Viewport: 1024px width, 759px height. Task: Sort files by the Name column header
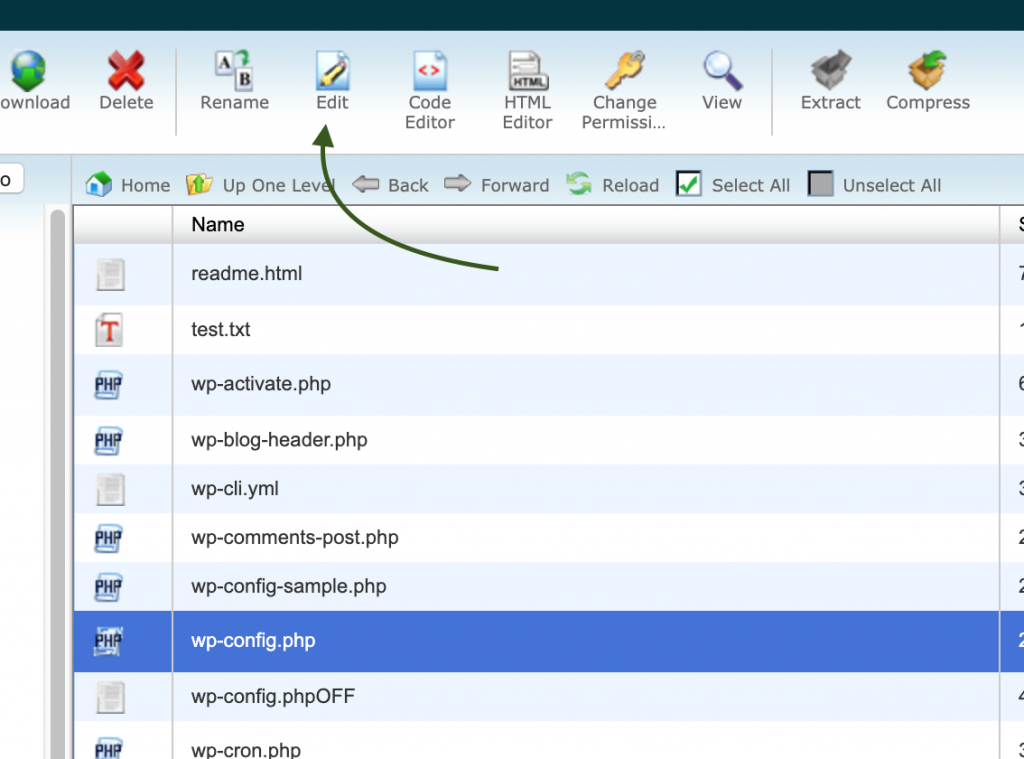(x=217, y=224)
